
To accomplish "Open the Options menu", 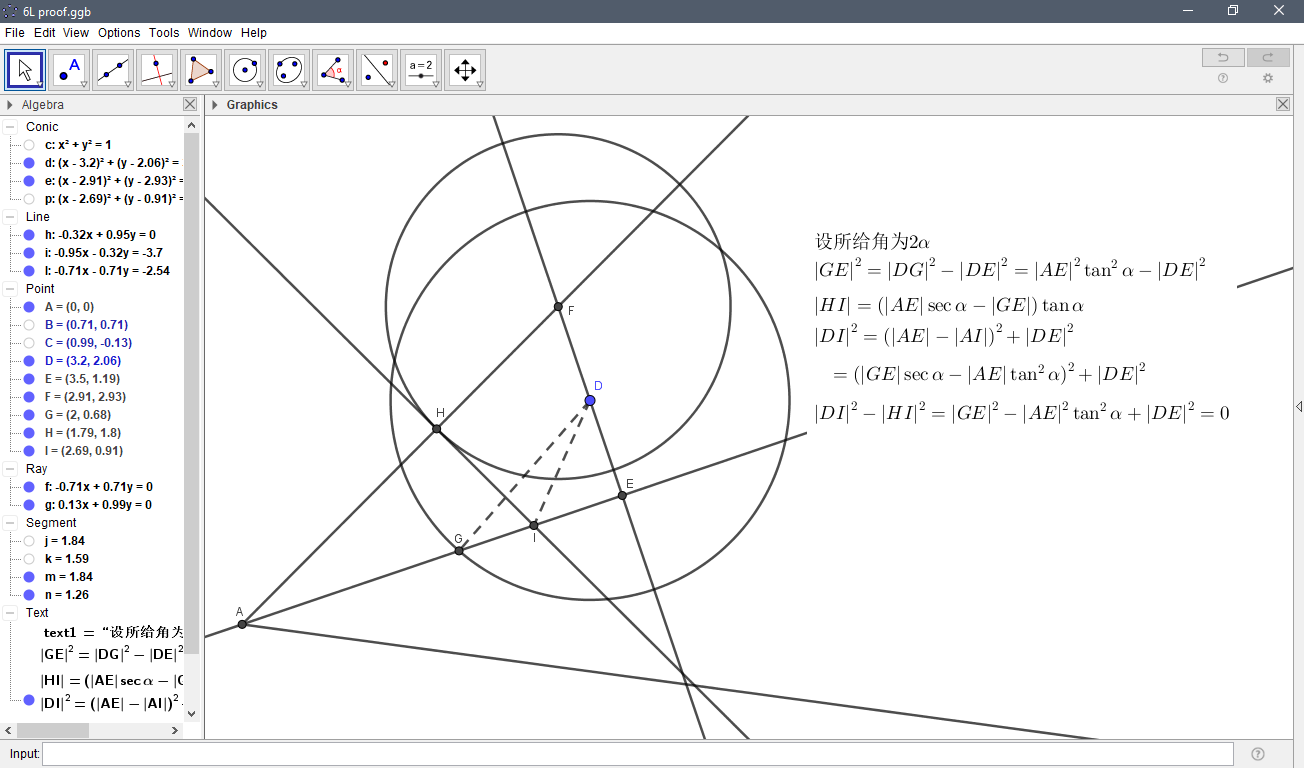I will point(119,32).
